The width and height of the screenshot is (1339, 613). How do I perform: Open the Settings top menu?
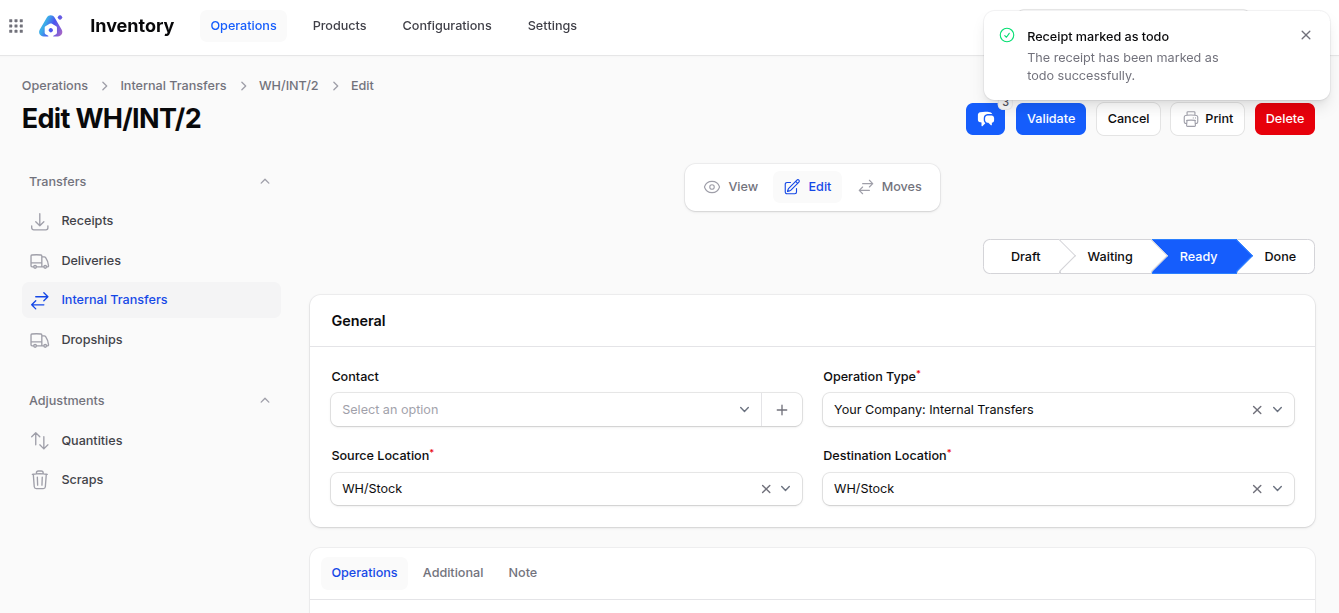coord(552,26)
